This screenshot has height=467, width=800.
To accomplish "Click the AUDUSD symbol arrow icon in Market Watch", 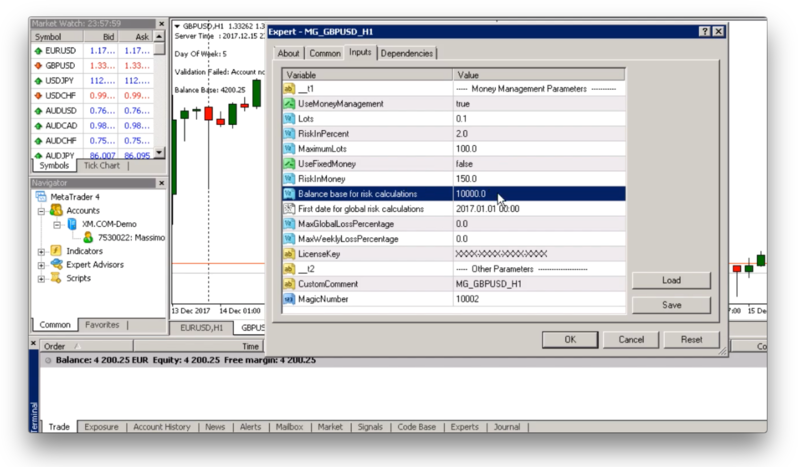I will (x=38, y=110).
